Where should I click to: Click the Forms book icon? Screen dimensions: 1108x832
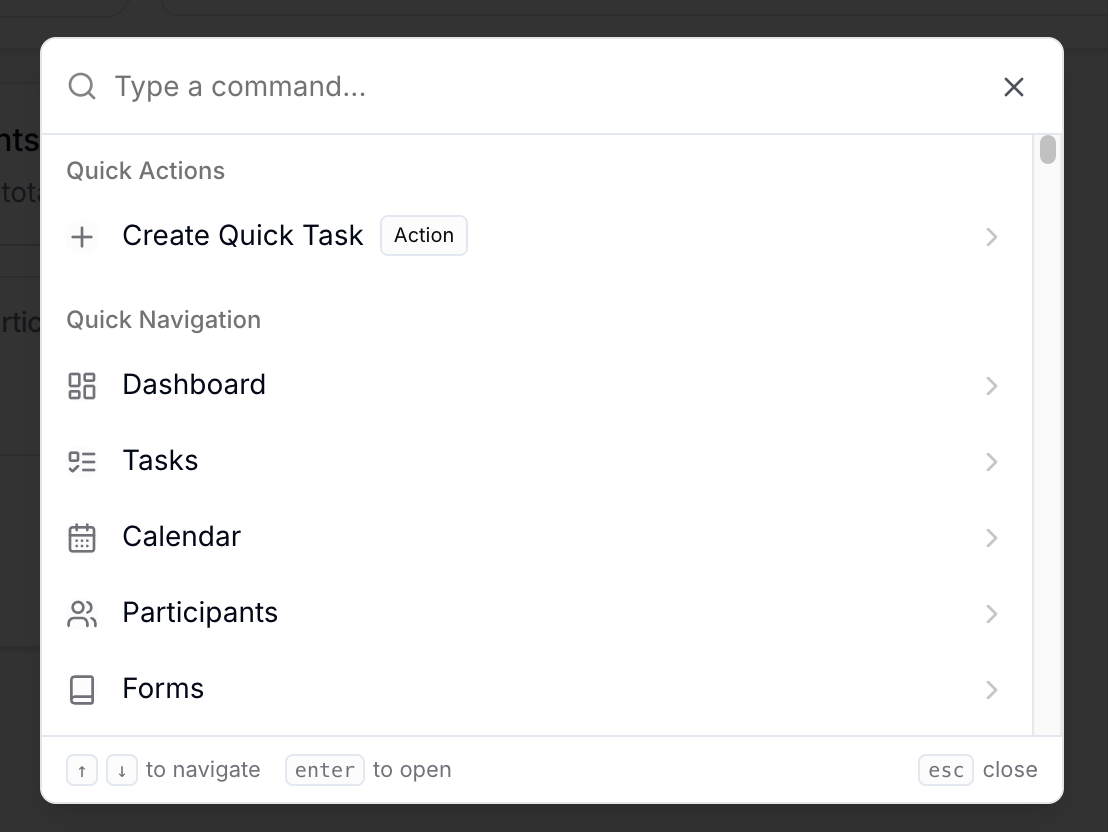[x=82, y=690]
